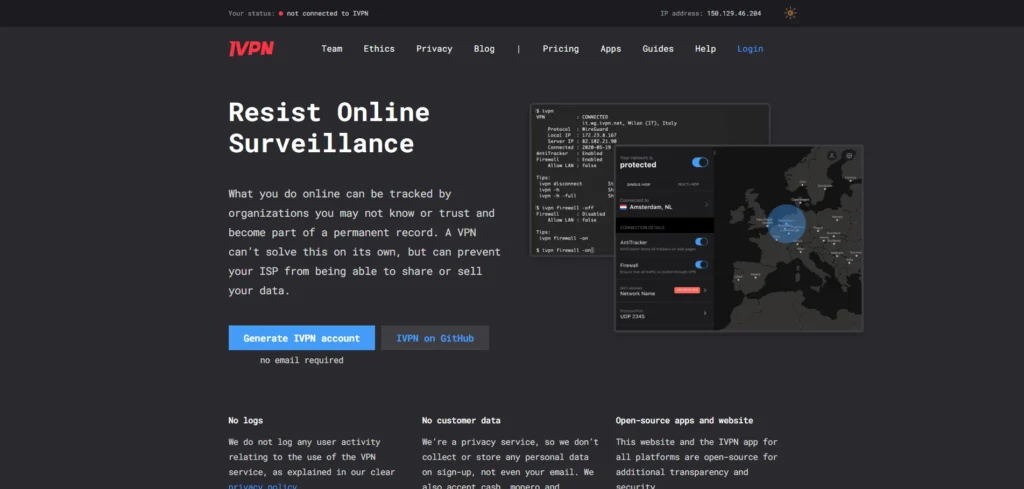Click the IVPN logo
Screen dimensions: 1024x489
click(x=250, y=48)
